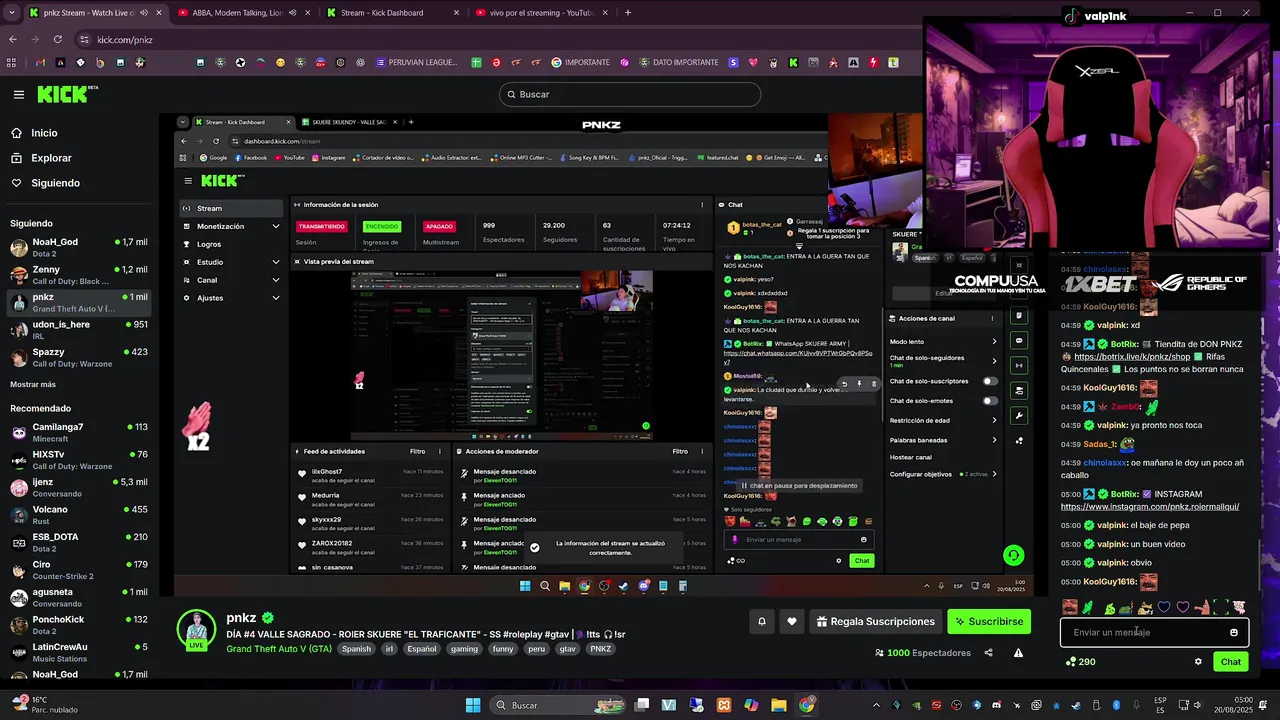
Task: Open a new browser tab
Action: pos(628,13)
